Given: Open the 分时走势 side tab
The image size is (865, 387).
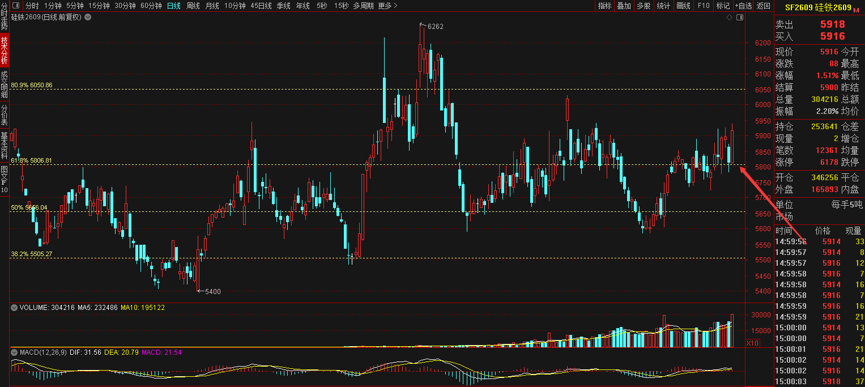Looking at the screenshot, I should tap(4, 17).
